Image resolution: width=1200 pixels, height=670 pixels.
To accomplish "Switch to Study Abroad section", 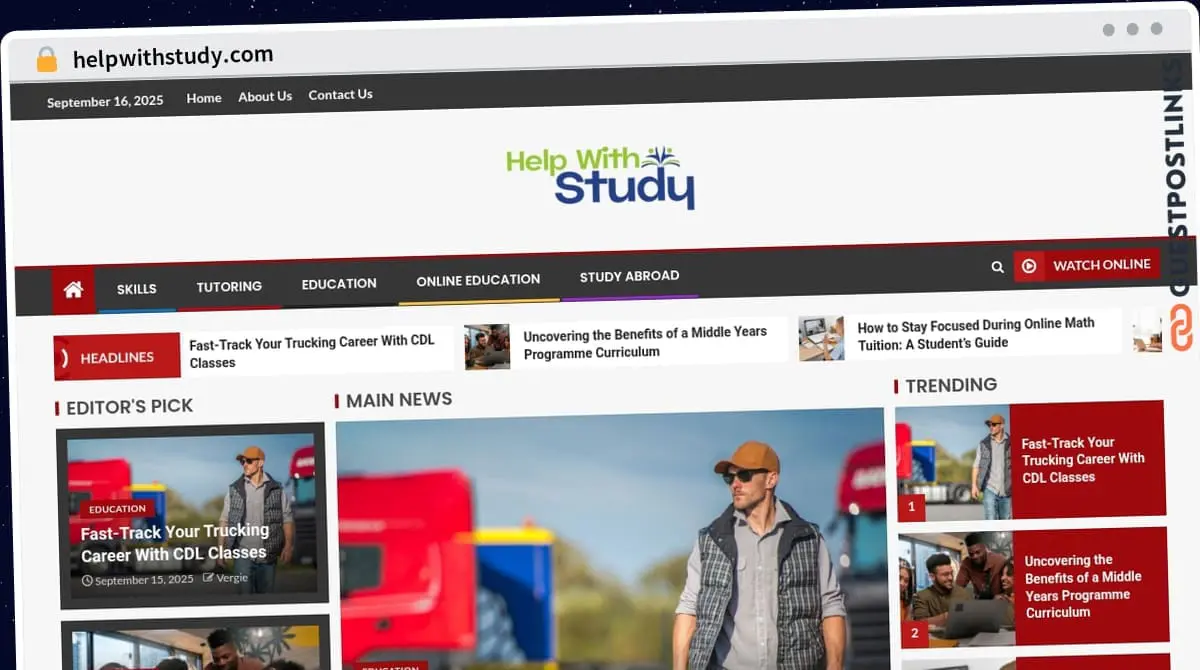I will [629, 276].
